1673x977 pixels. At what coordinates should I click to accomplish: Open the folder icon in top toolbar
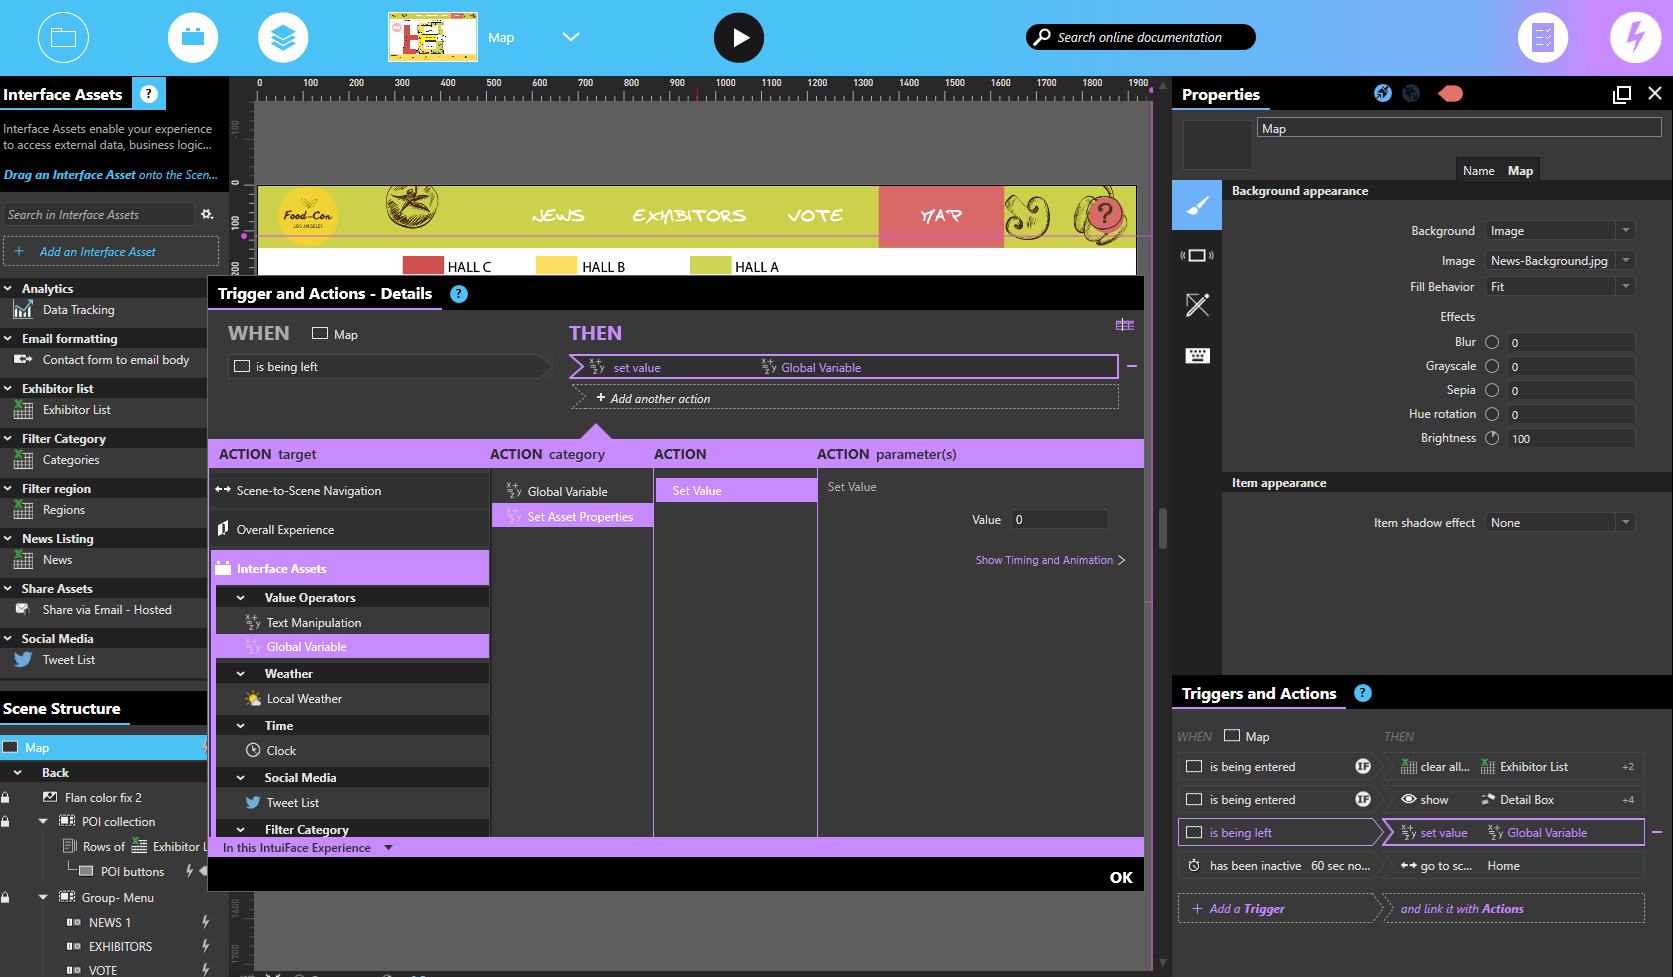coord(63,38)
